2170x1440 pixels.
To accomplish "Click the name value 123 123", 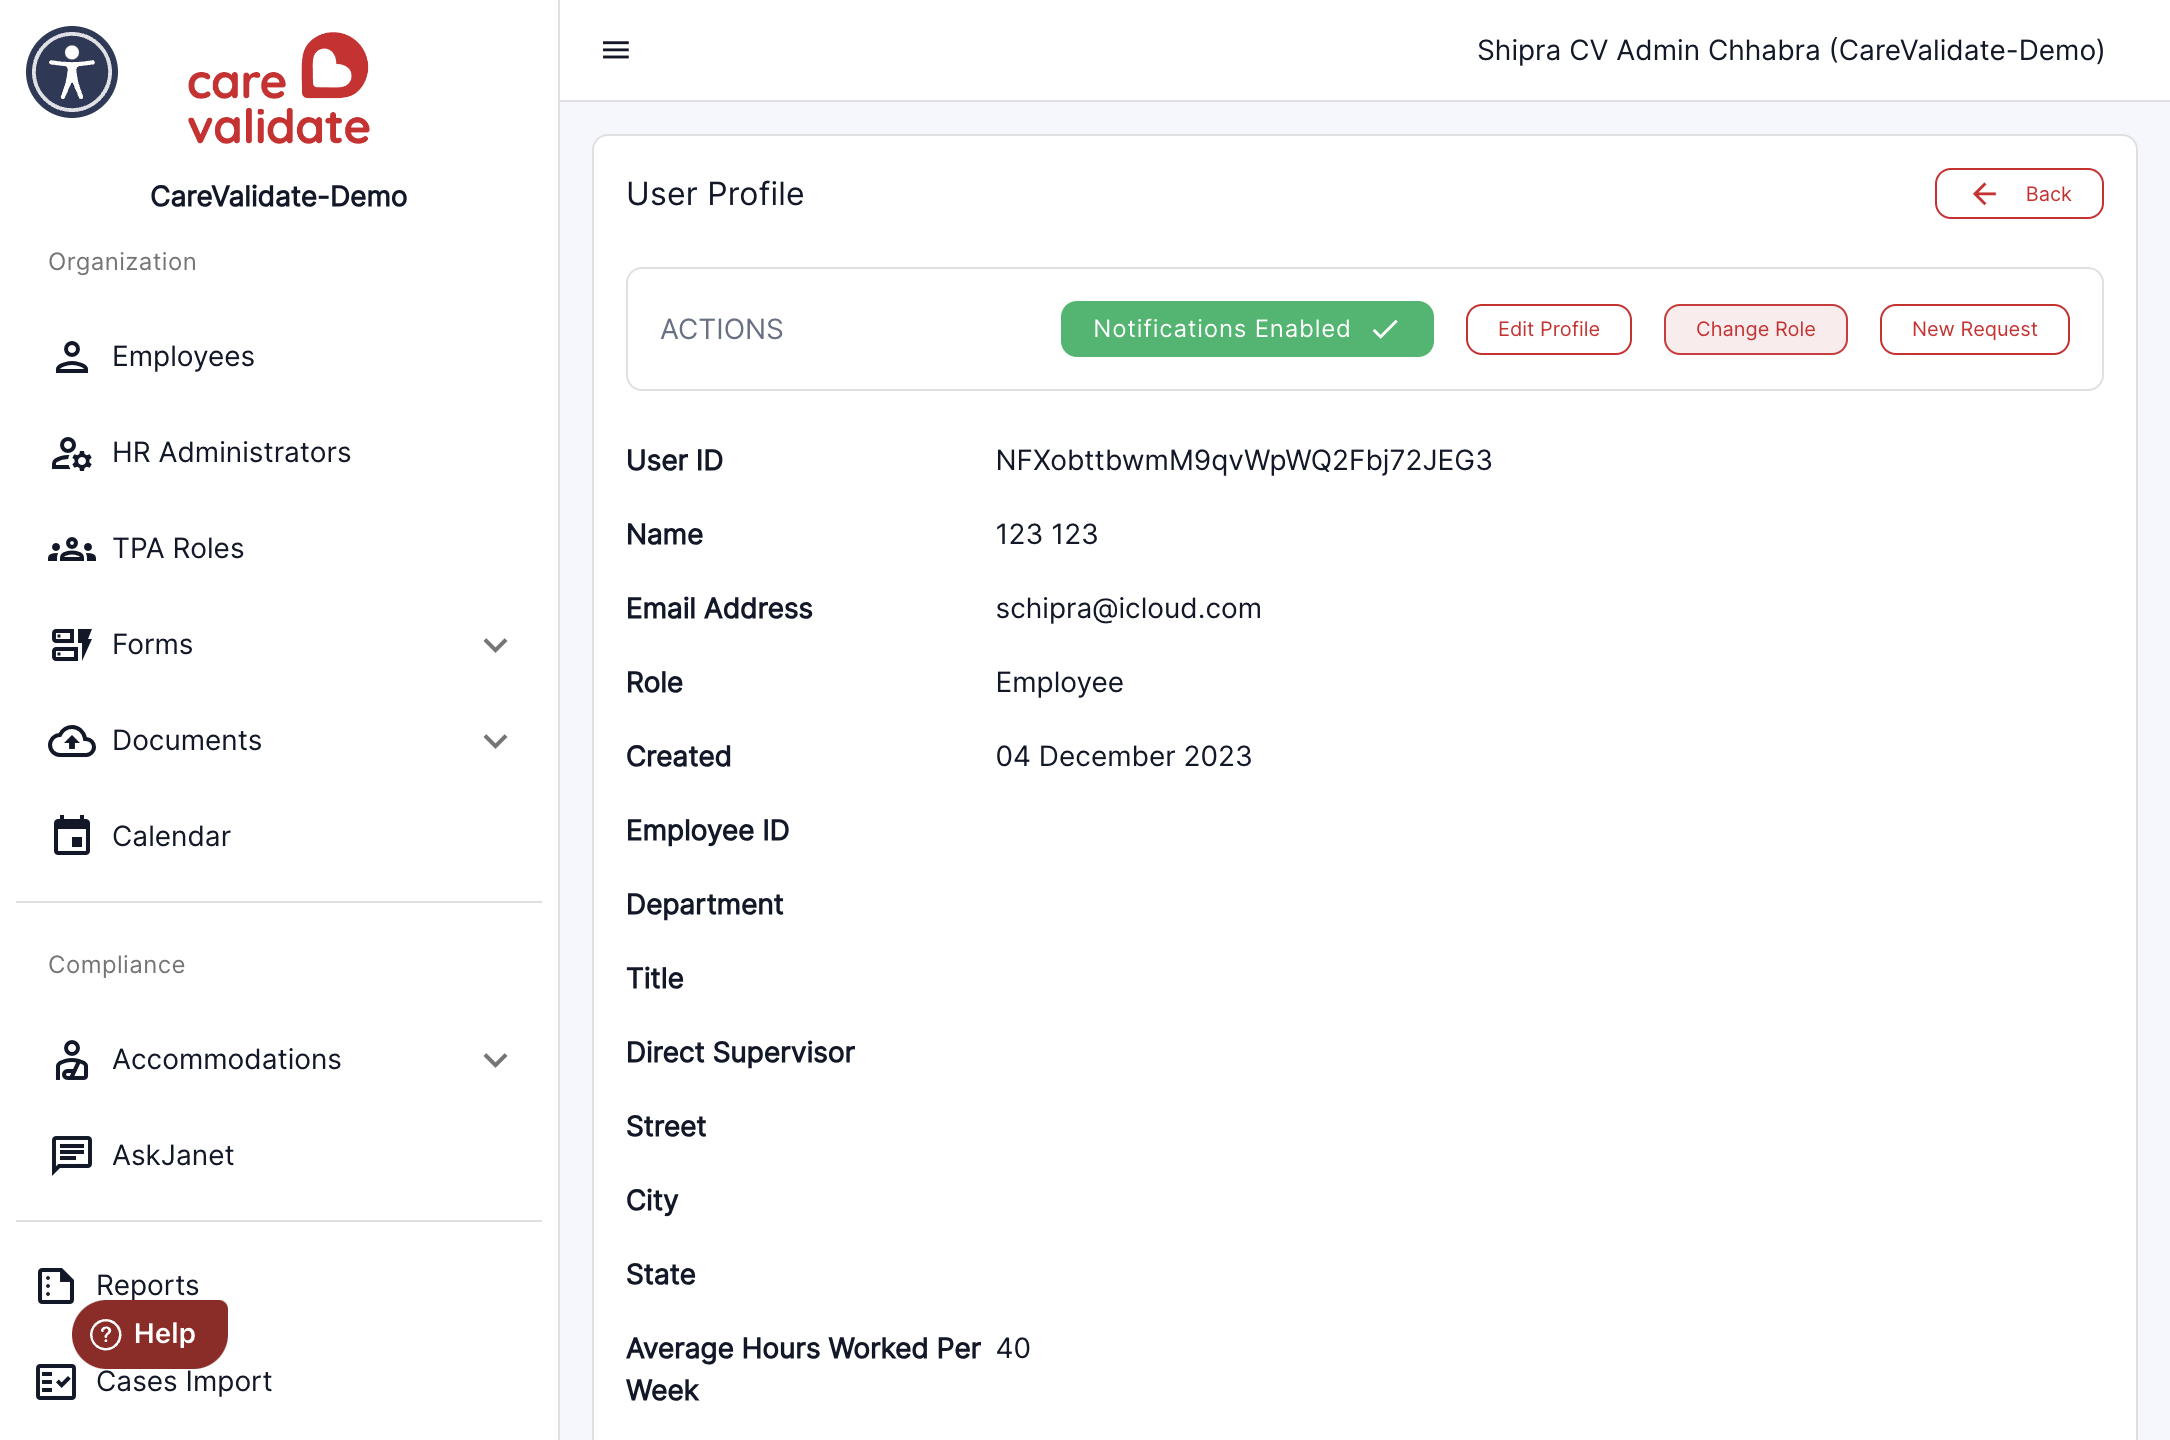I will (x=1047, y=534).
